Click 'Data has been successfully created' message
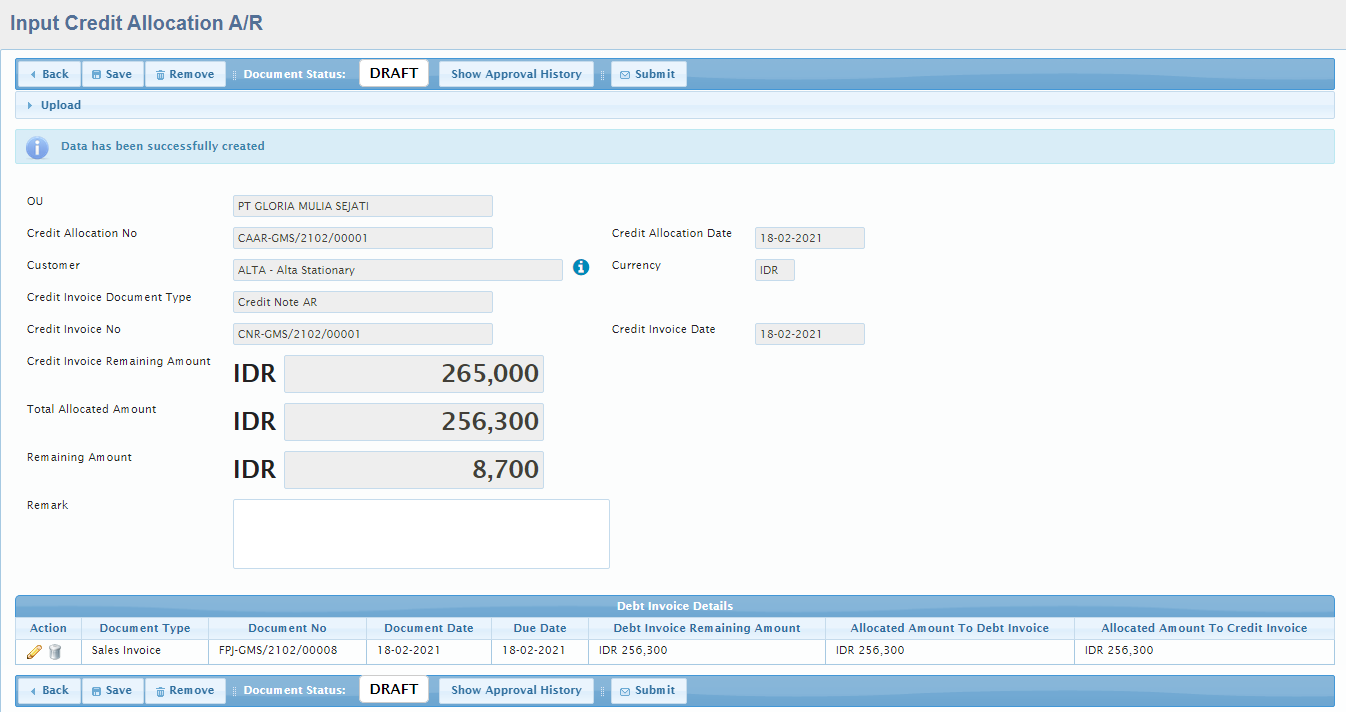Screen dimensions: 1346x712 (163, 146)
